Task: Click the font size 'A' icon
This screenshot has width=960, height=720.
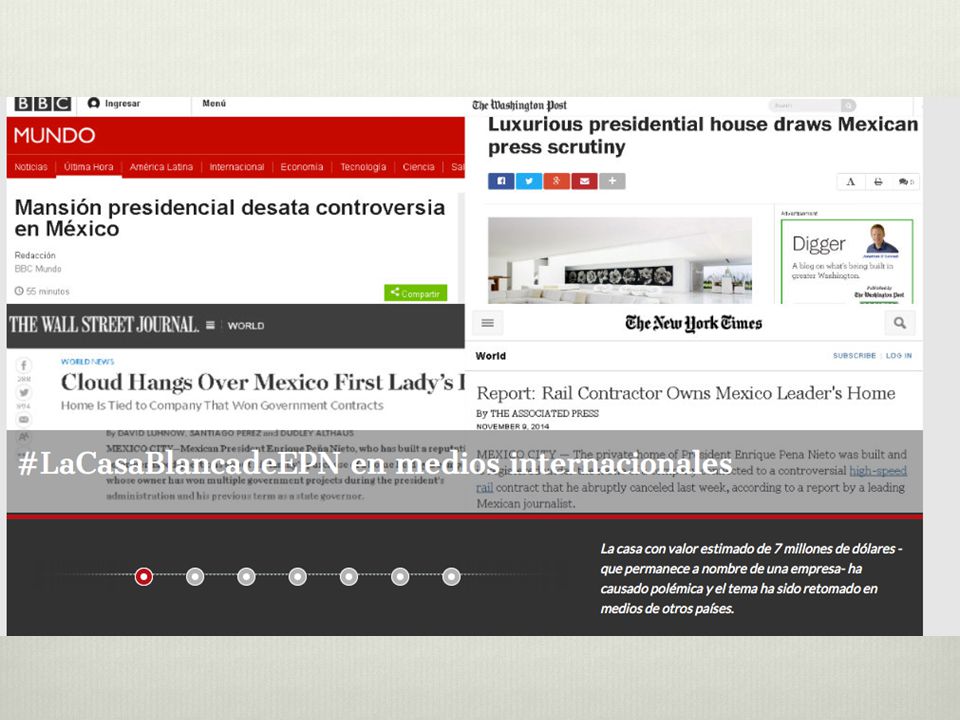Action: pos(850,182)
